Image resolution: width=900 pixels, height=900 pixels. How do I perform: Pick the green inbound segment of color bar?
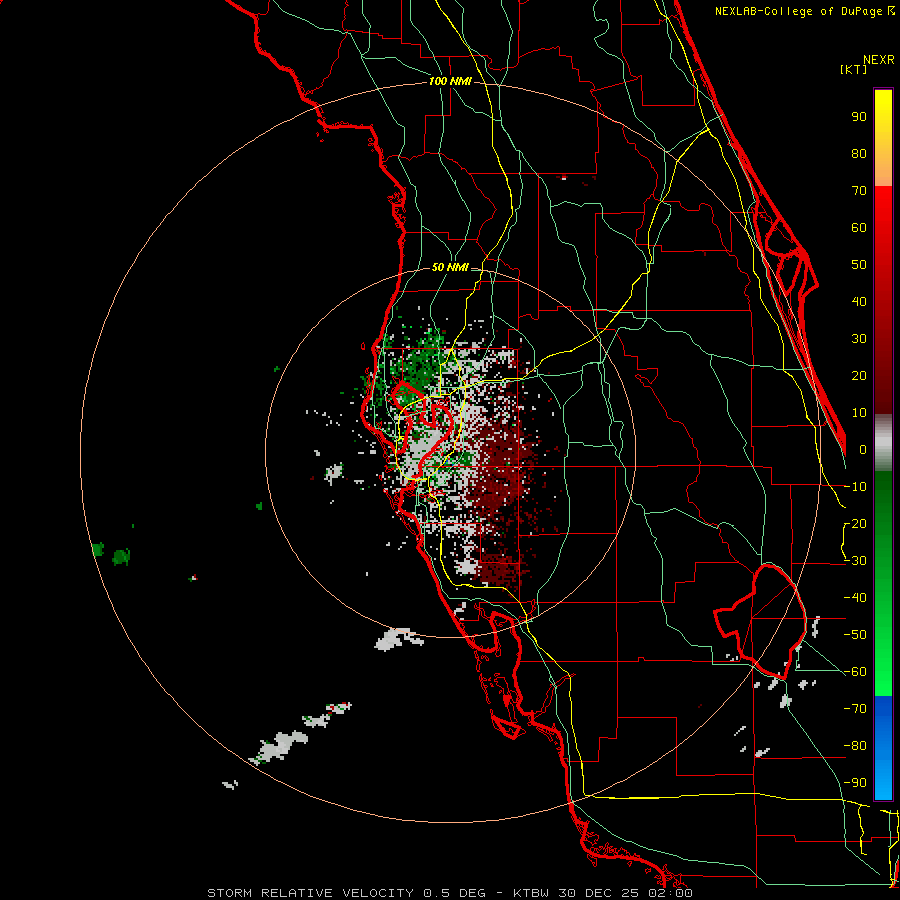coord(883,583)
